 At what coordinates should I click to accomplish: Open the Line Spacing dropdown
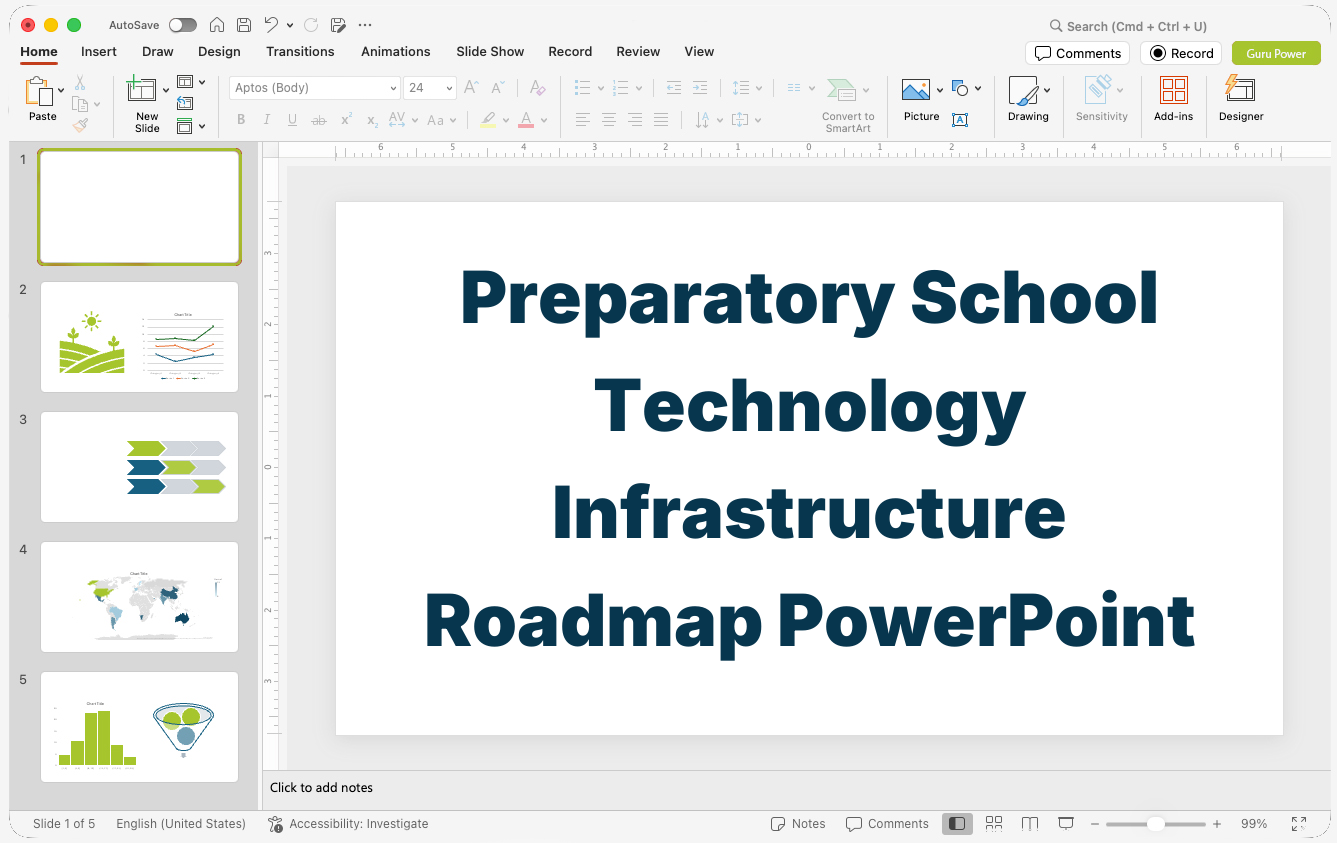point(747,88)
